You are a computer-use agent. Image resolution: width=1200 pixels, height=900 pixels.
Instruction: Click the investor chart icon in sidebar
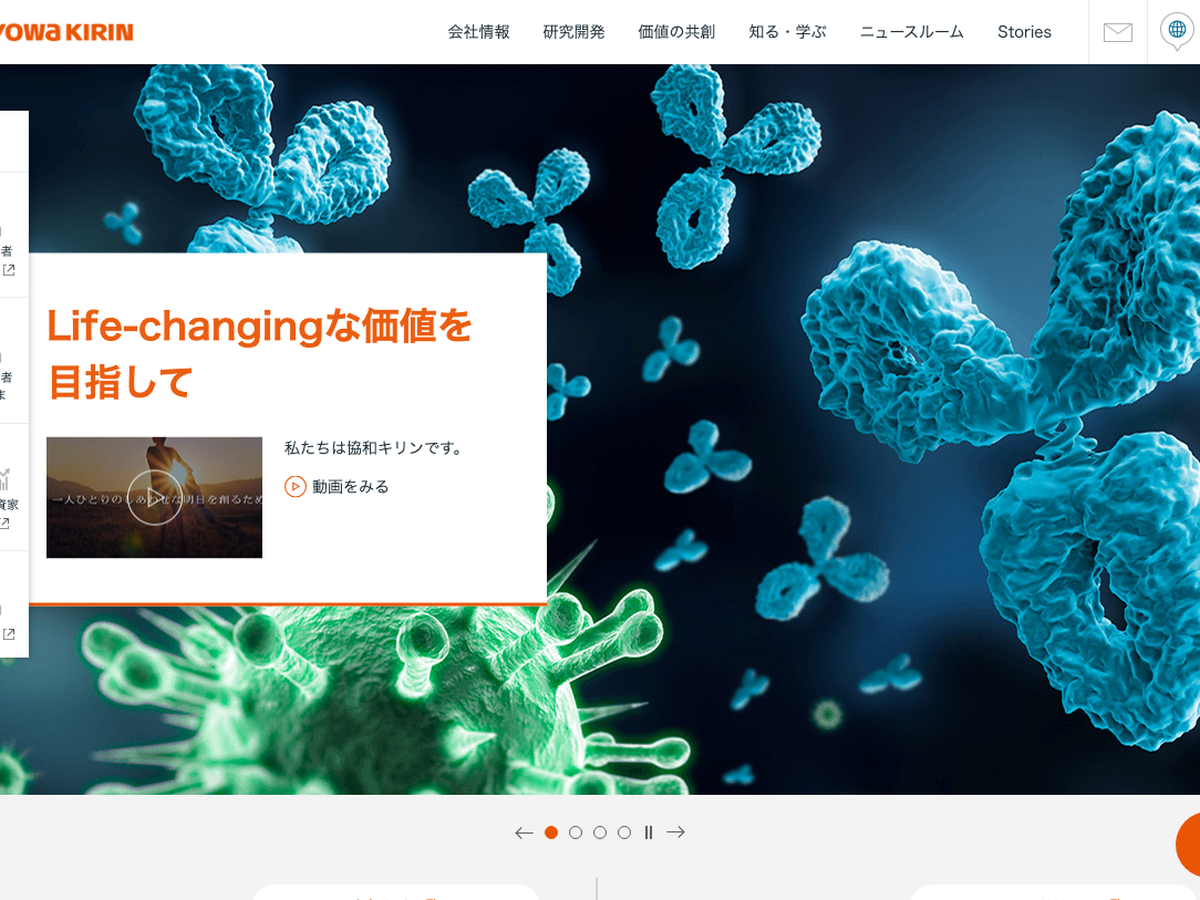click(x=5, y=480)
